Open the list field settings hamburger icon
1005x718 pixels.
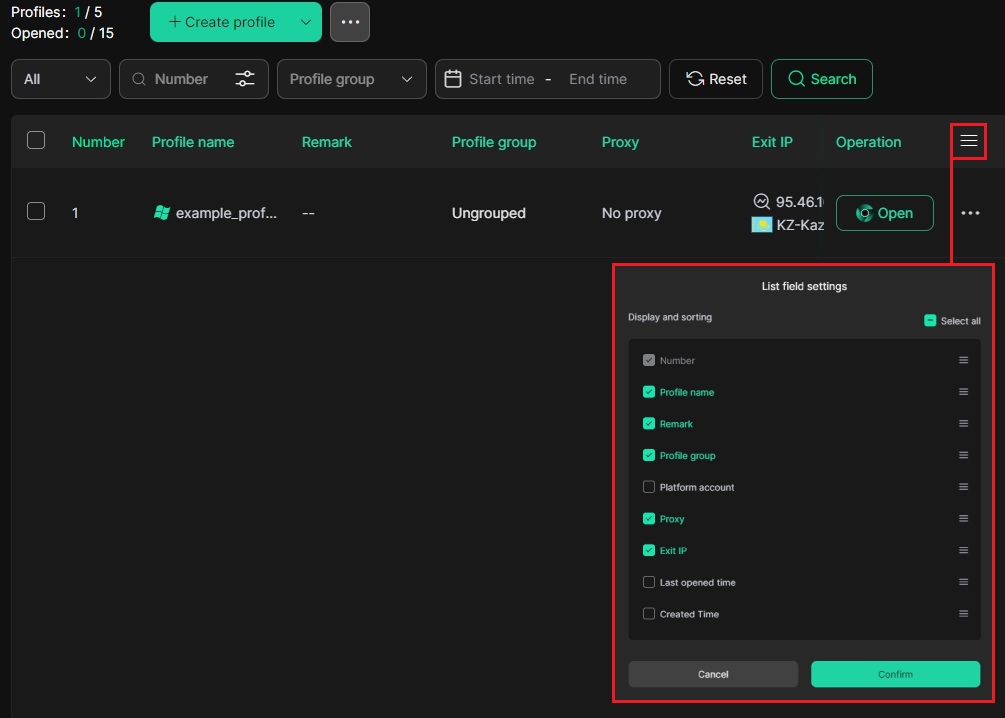coord(968,141)
